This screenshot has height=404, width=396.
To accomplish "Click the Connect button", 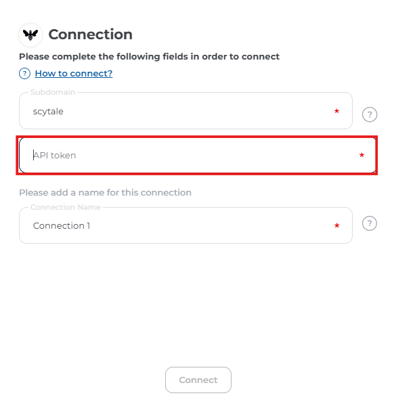I will tap(198, 380).
